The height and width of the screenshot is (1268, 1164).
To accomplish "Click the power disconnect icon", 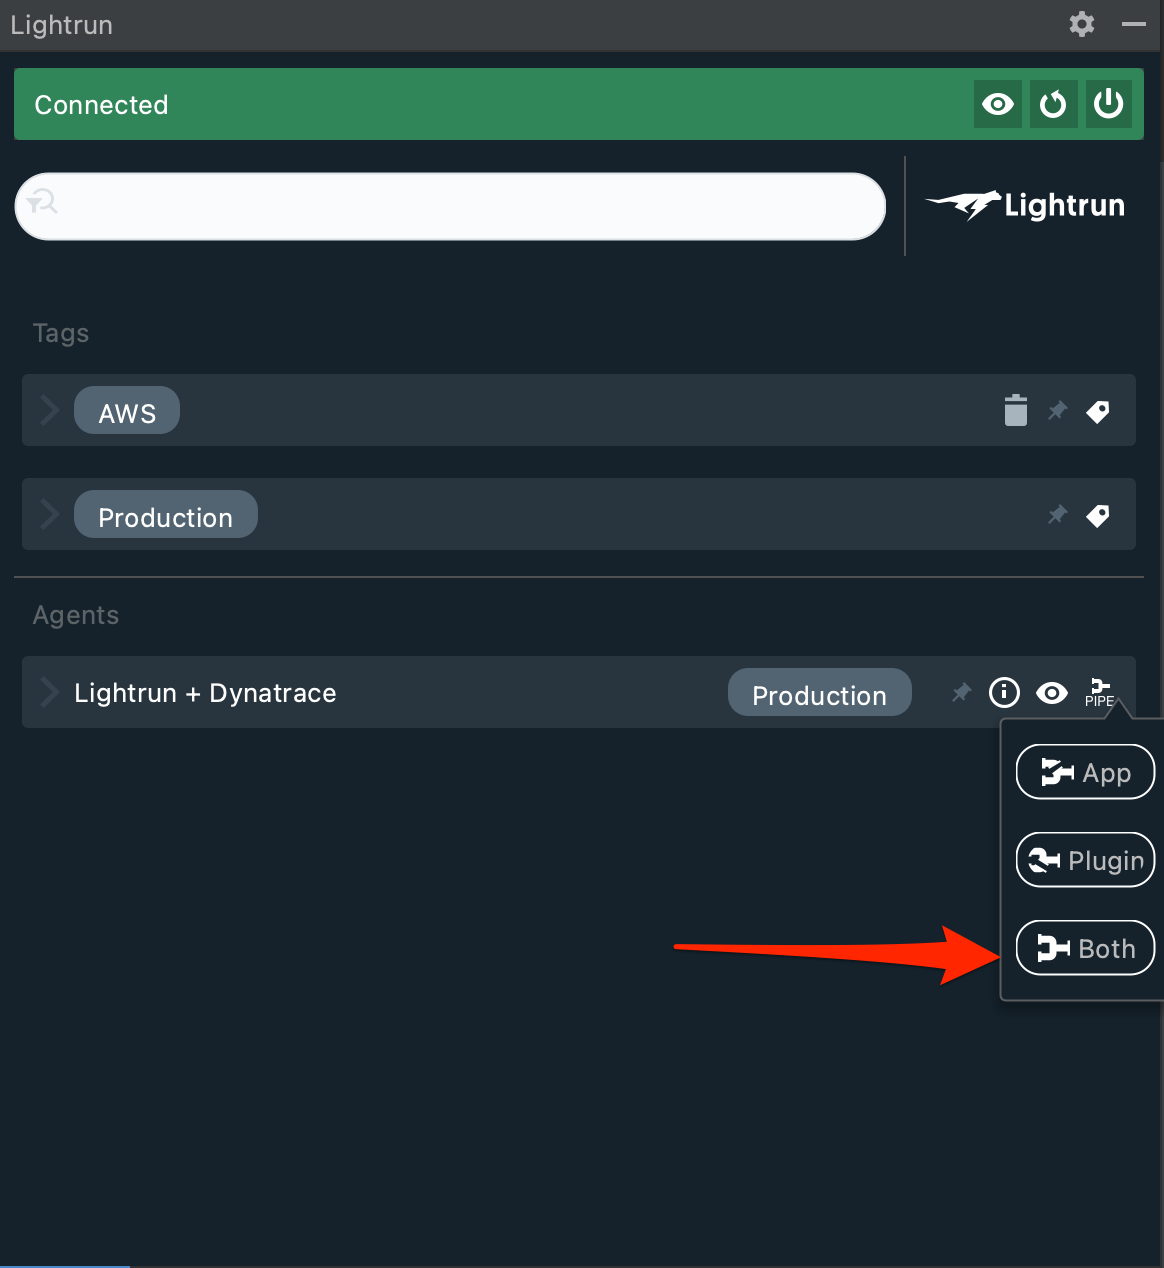I will click(1108, 104).
